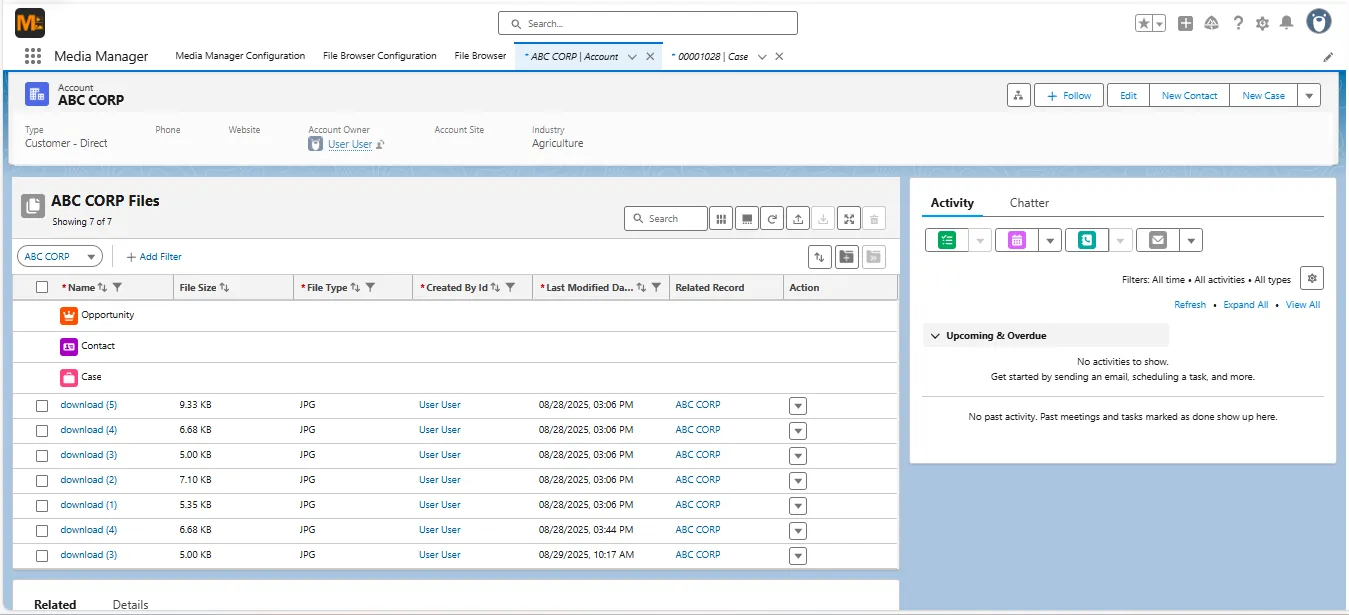View the account hierarchy icon
1349x615 pixels.
click(x=1018, y=95)
